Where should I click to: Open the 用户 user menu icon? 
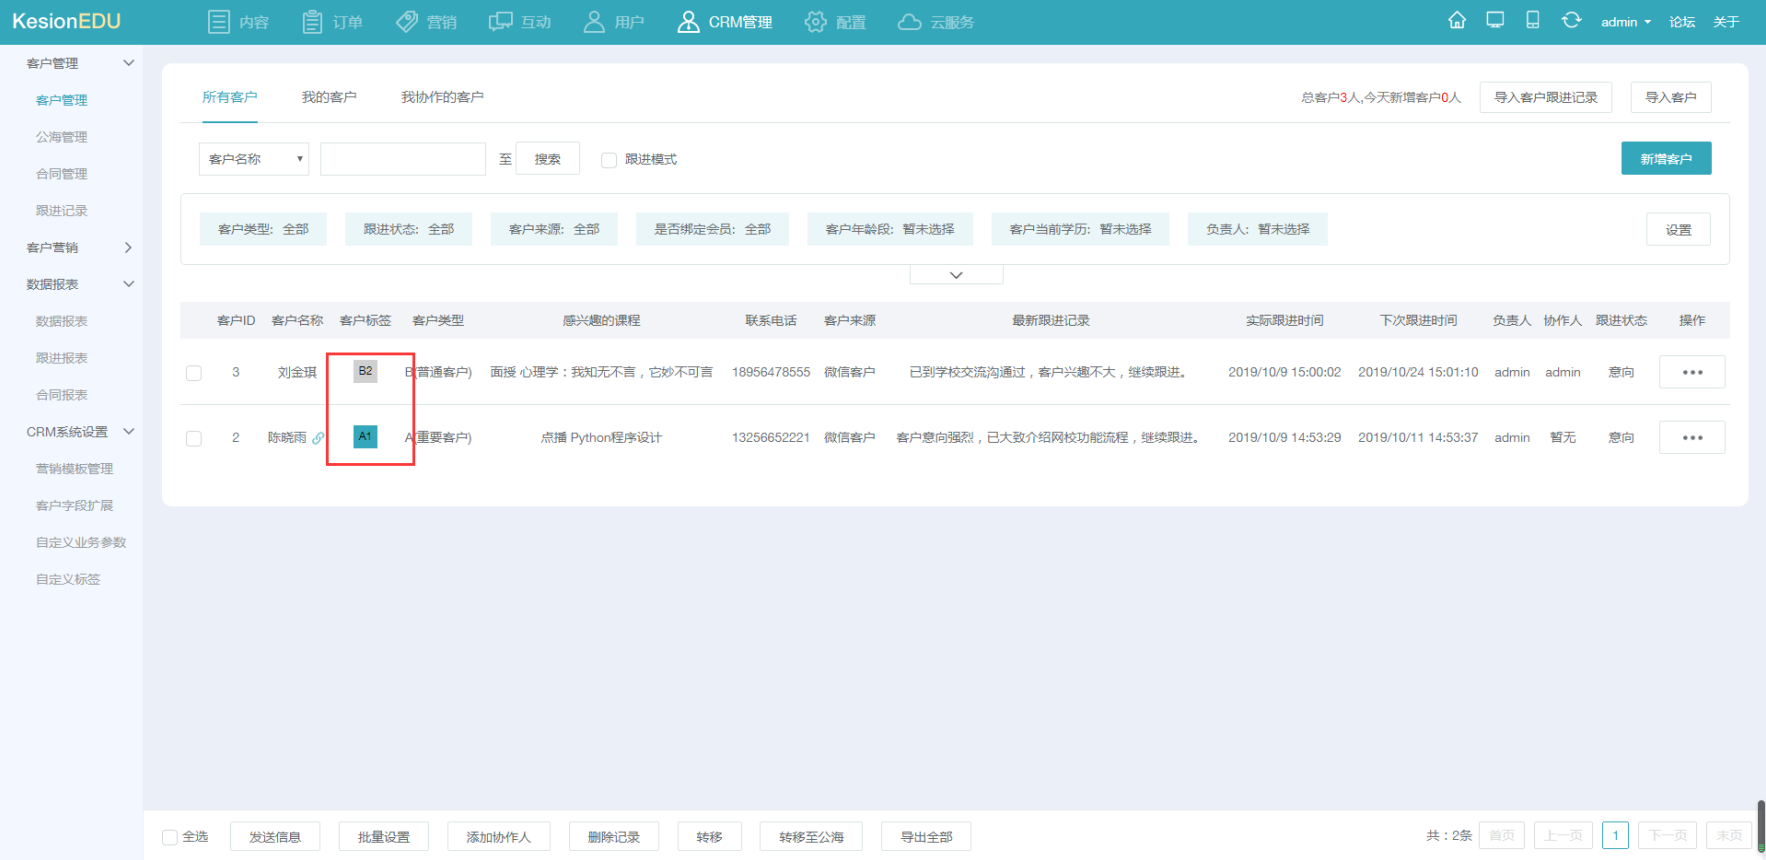594,22
